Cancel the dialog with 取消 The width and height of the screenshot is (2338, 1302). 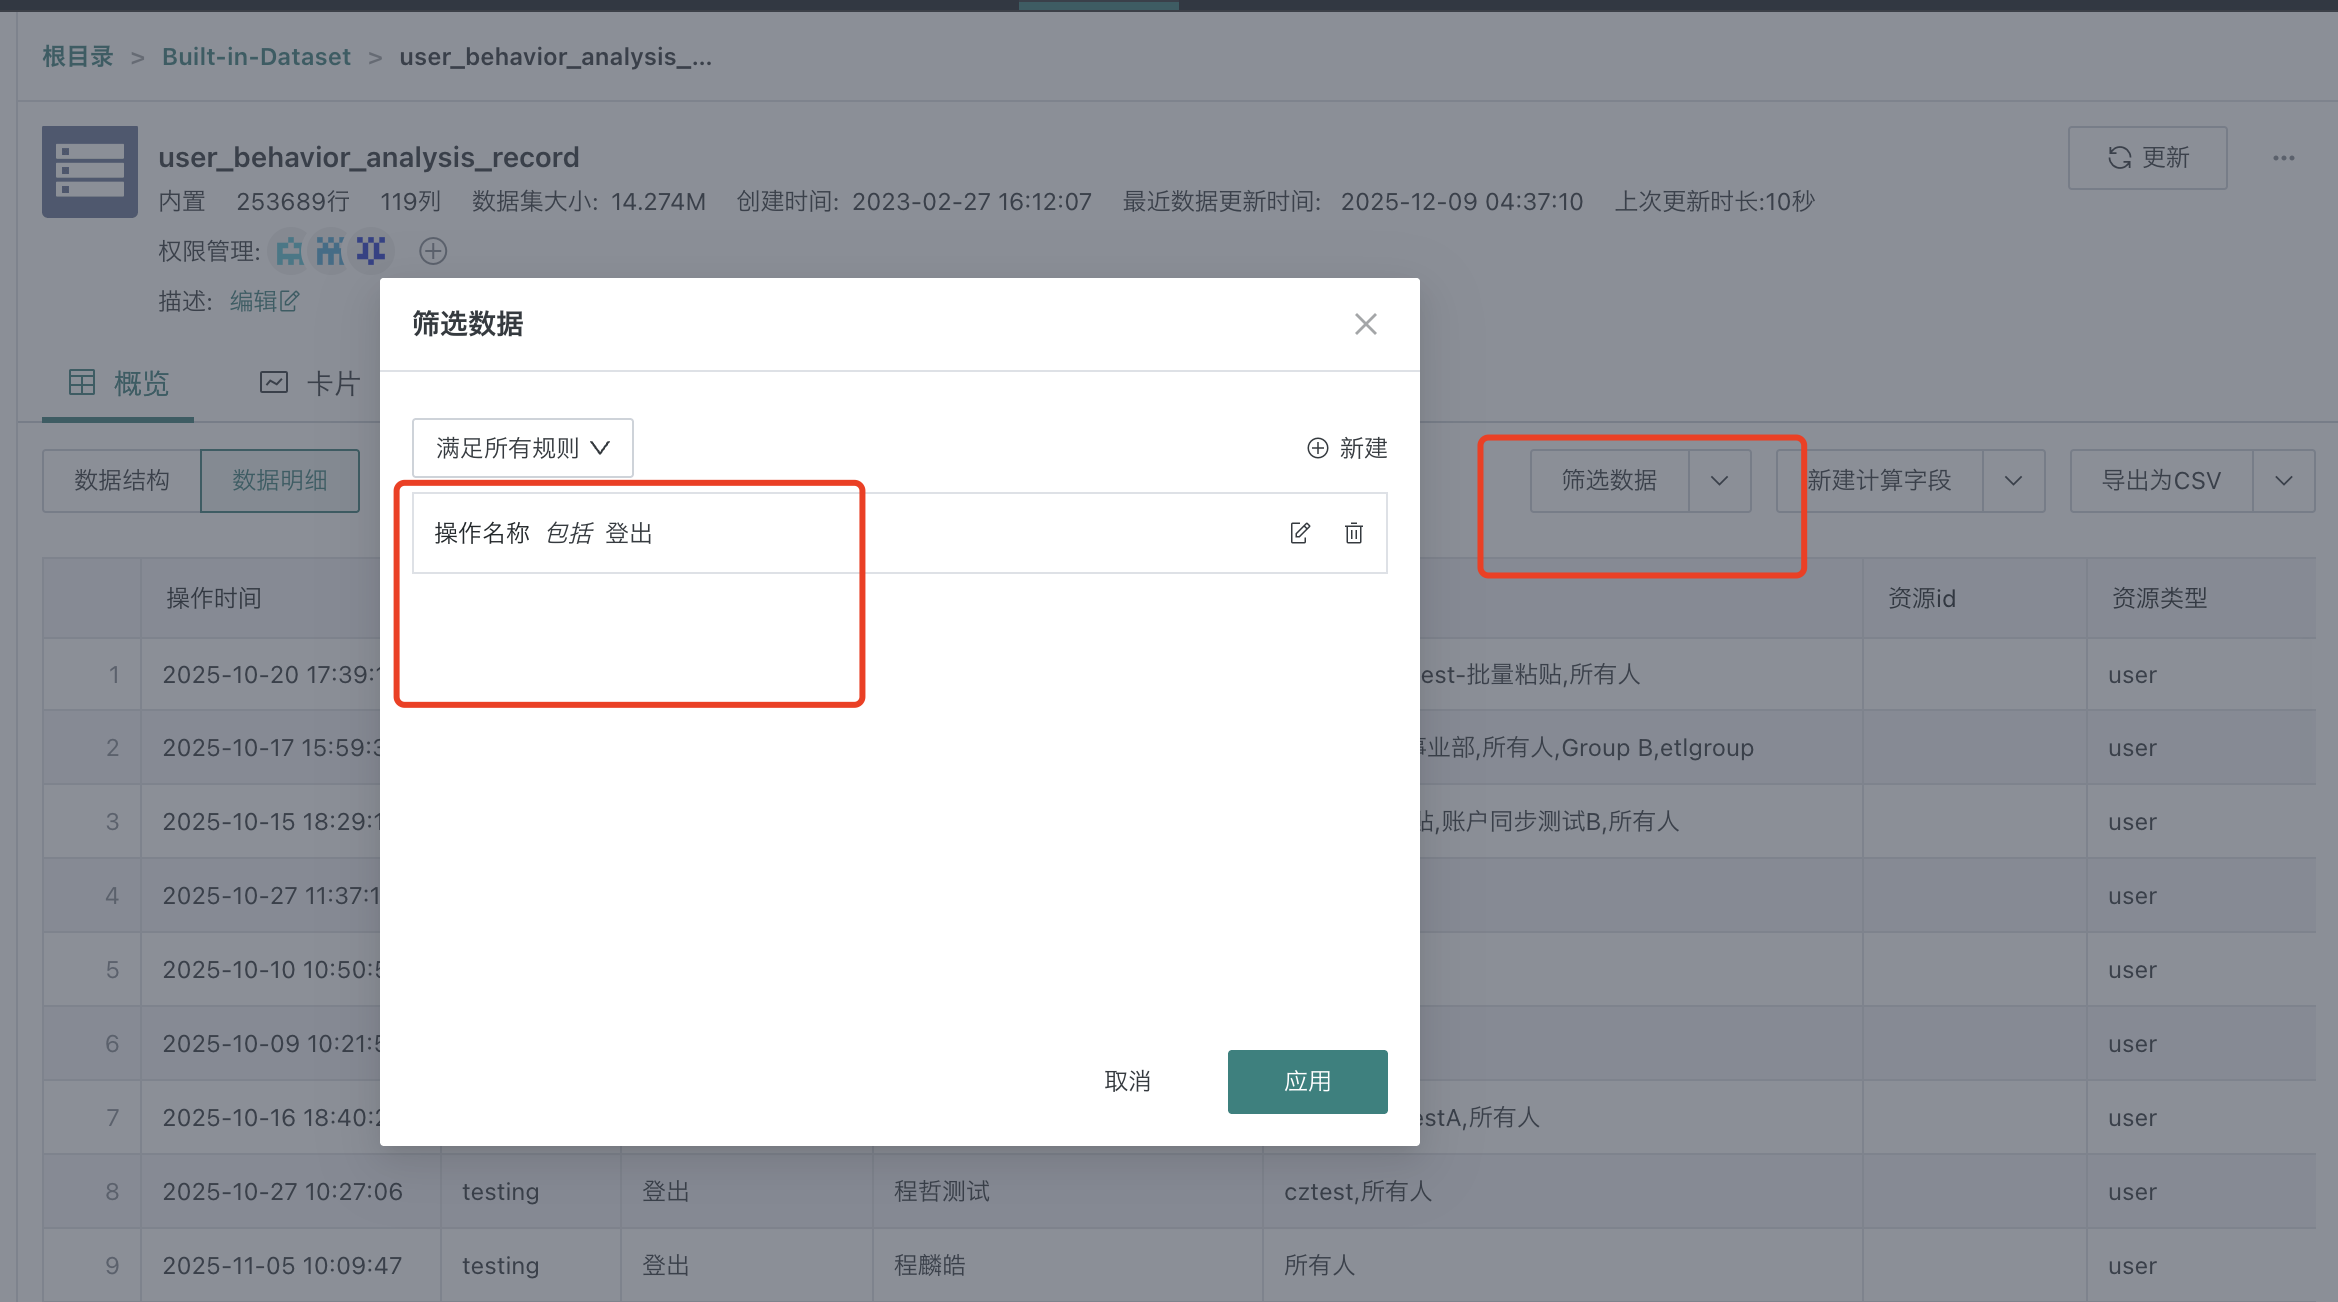[1128, 1081]
